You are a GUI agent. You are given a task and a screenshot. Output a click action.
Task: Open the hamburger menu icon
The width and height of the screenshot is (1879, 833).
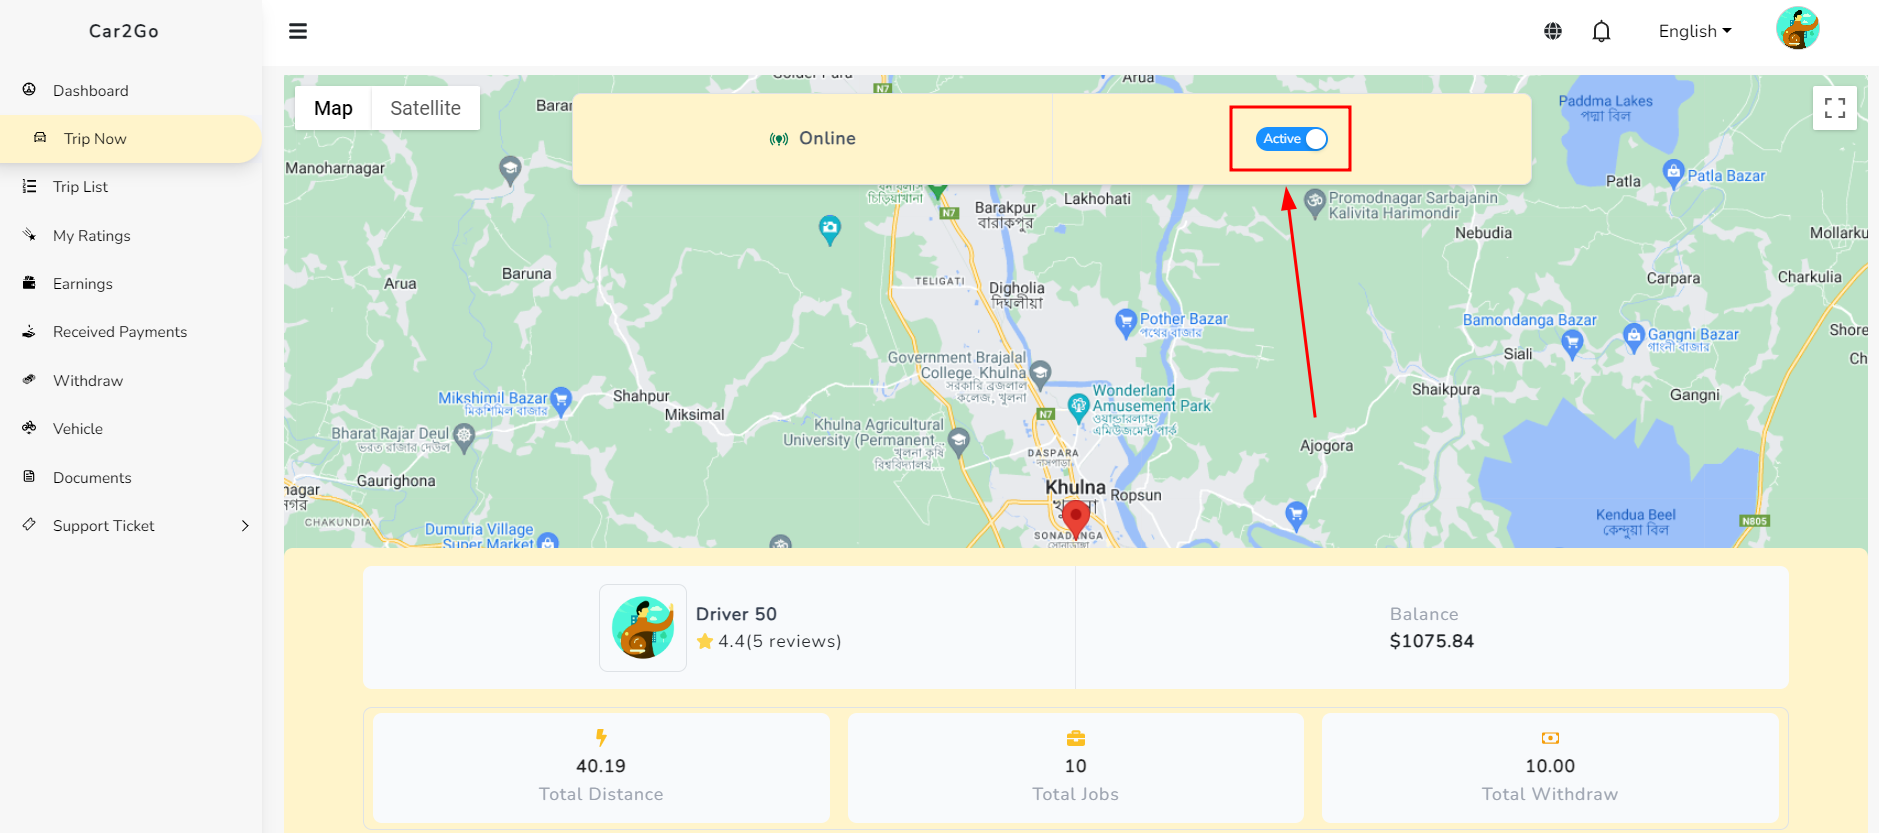tap(298, 31)
